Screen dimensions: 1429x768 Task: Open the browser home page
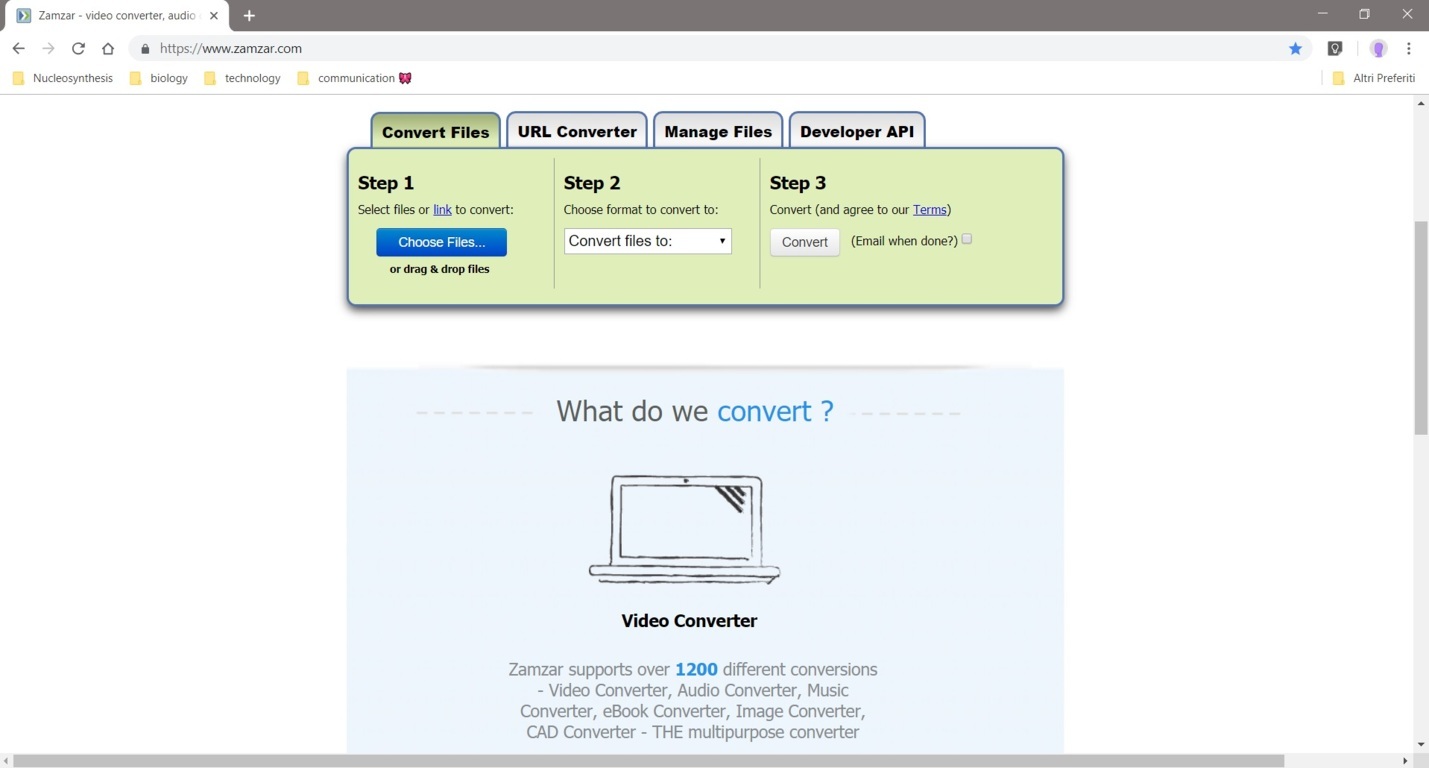point(108,48)
